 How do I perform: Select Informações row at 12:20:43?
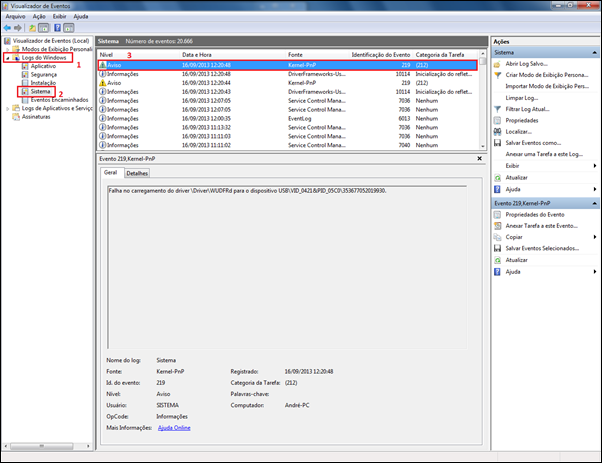click(x=288, y=92)
